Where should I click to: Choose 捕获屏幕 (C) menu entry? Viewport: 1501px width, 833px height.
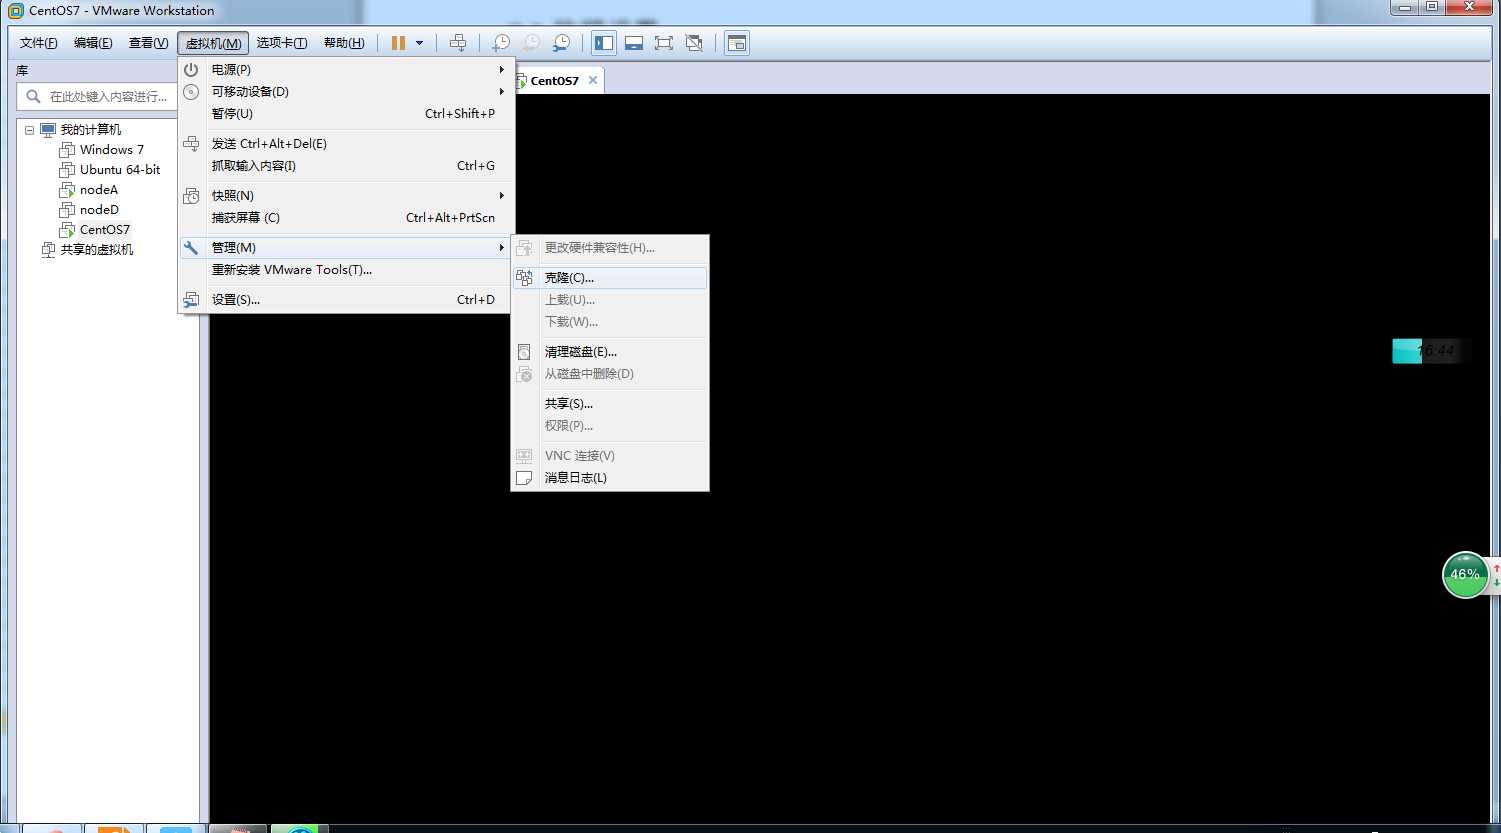(x=346, y=218)
